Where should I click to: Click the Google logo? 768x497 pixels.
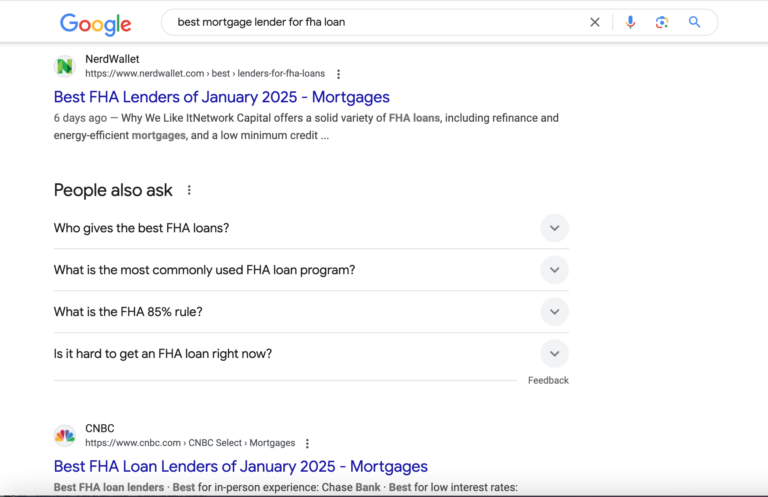96,24
